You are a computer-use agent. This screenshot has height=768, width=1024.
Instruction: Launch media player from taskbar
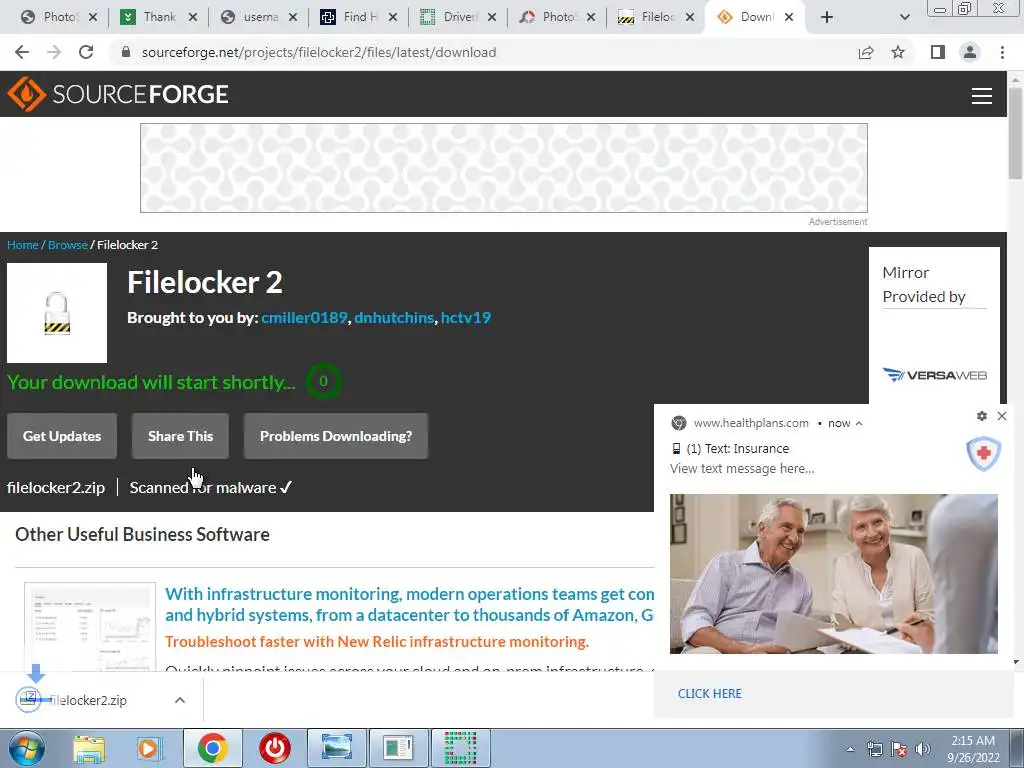(x=148, y=748)
